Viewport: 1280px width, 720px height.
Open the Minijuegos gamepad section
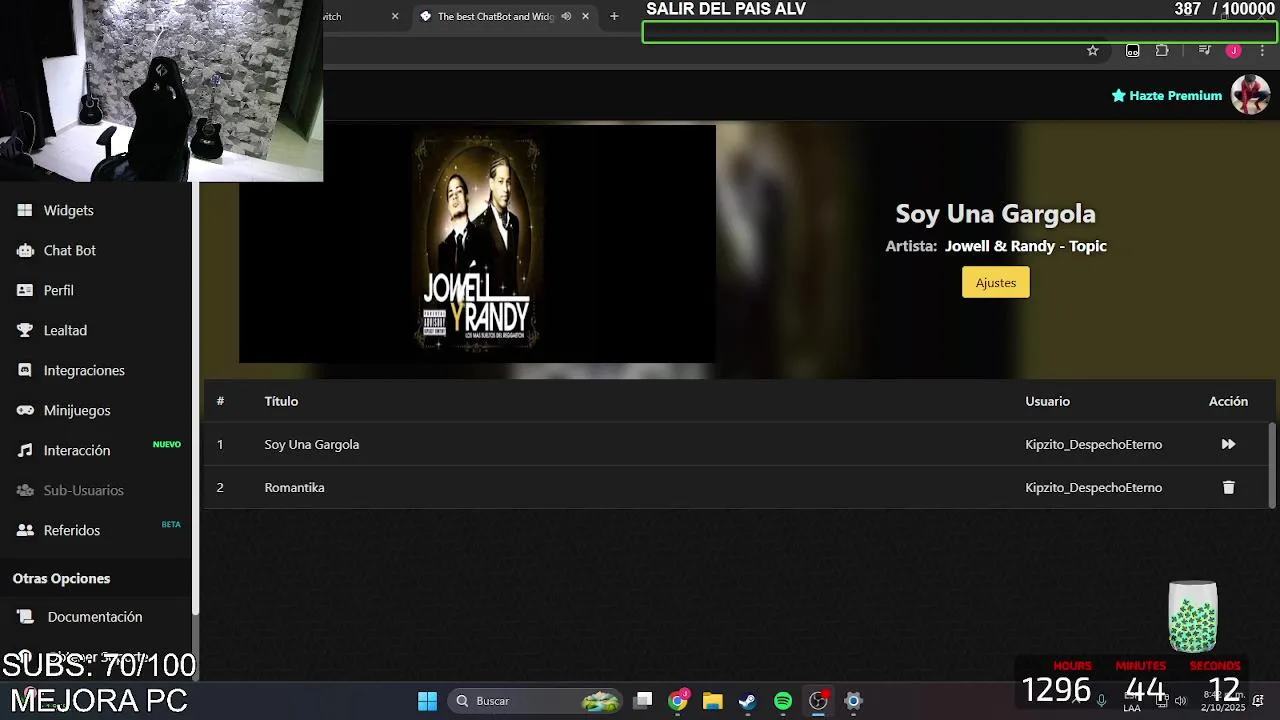[x=77, y=410]
